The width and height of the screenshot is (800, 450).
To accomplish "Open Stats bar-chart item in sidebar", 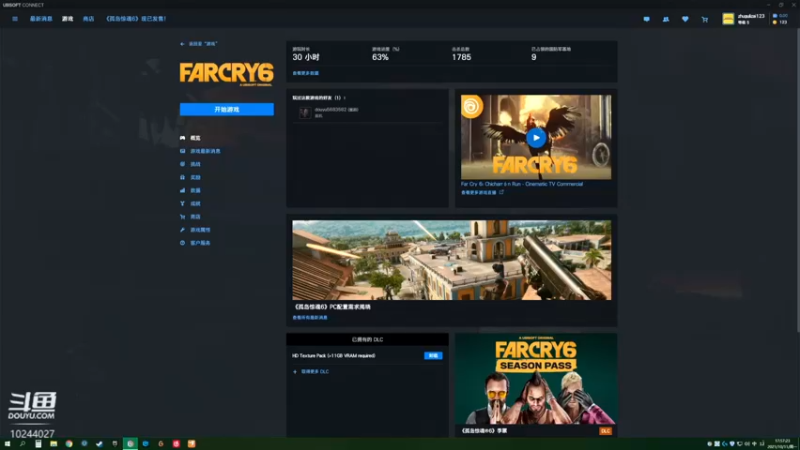I will 190,190.
